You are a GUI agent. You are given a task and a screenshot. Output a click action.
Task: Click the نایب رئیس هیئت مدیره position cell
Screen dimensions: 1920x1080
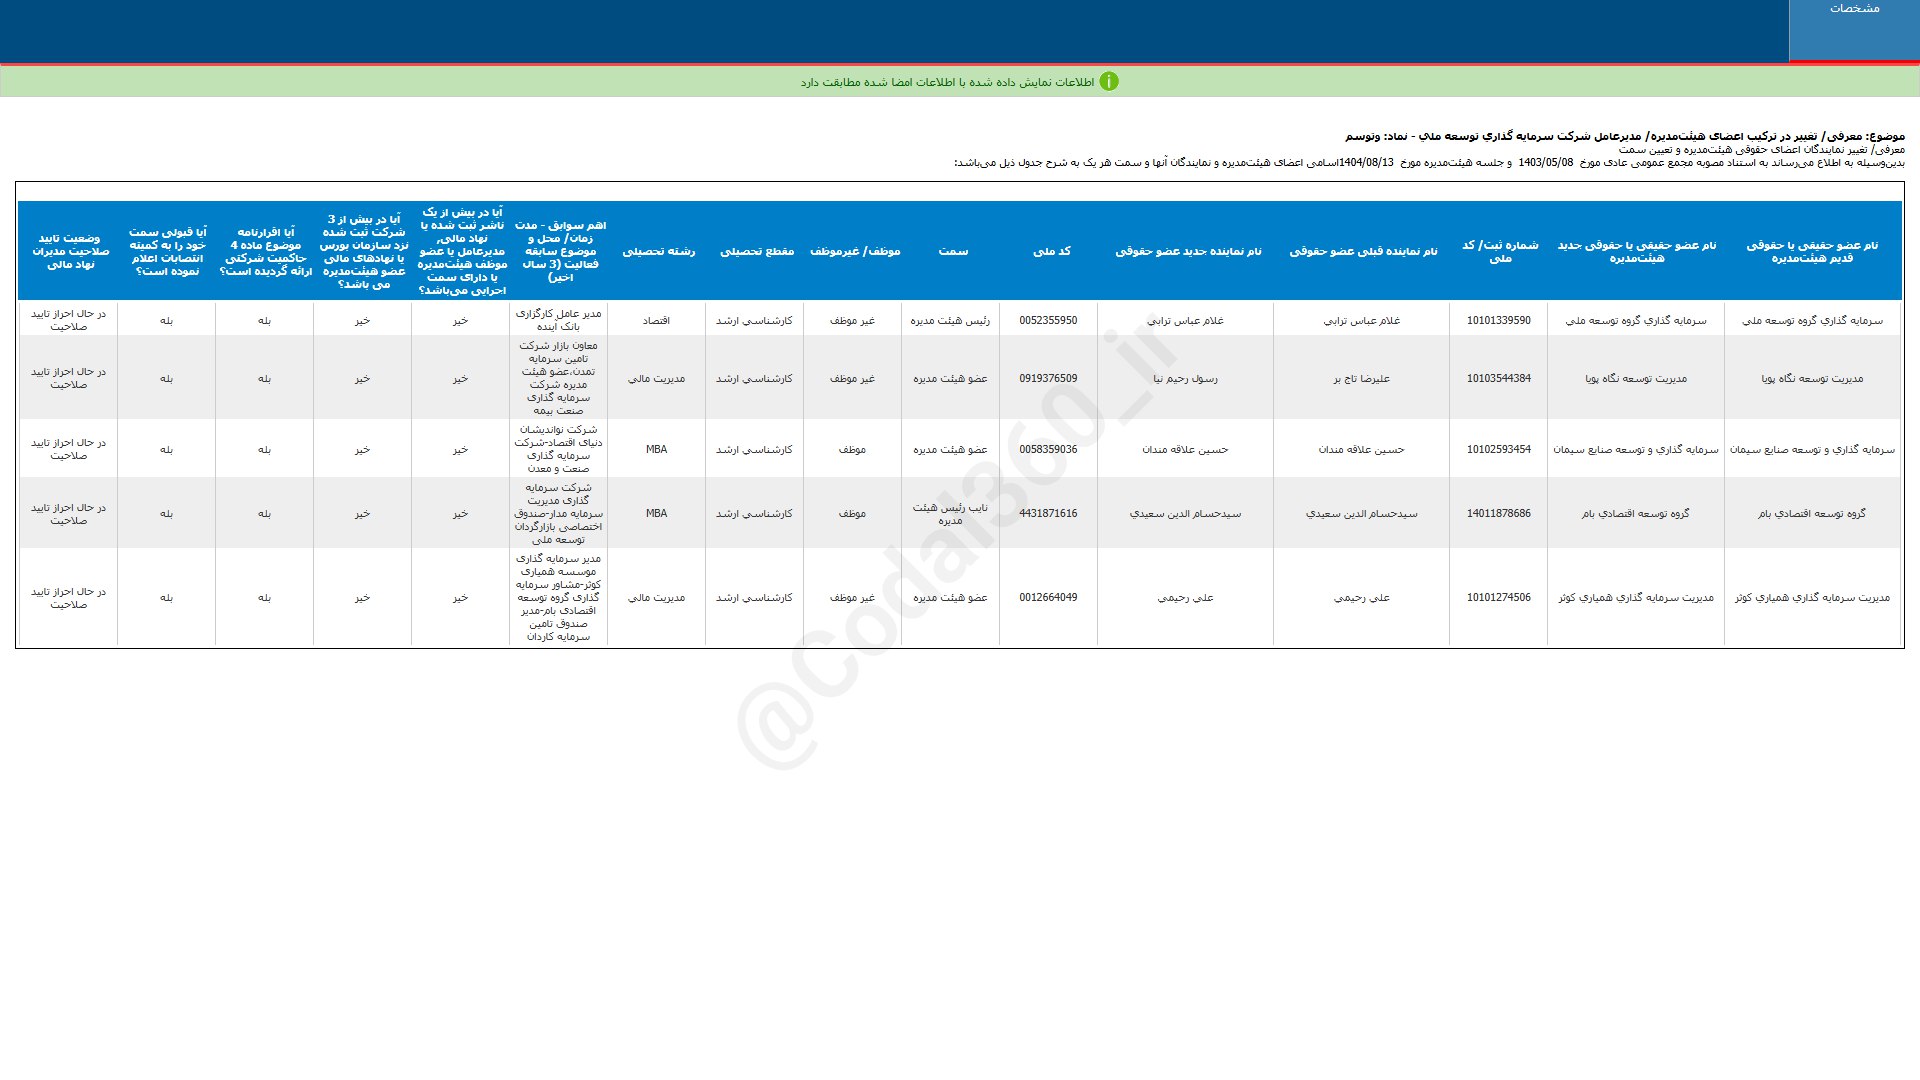click(950, 514)
